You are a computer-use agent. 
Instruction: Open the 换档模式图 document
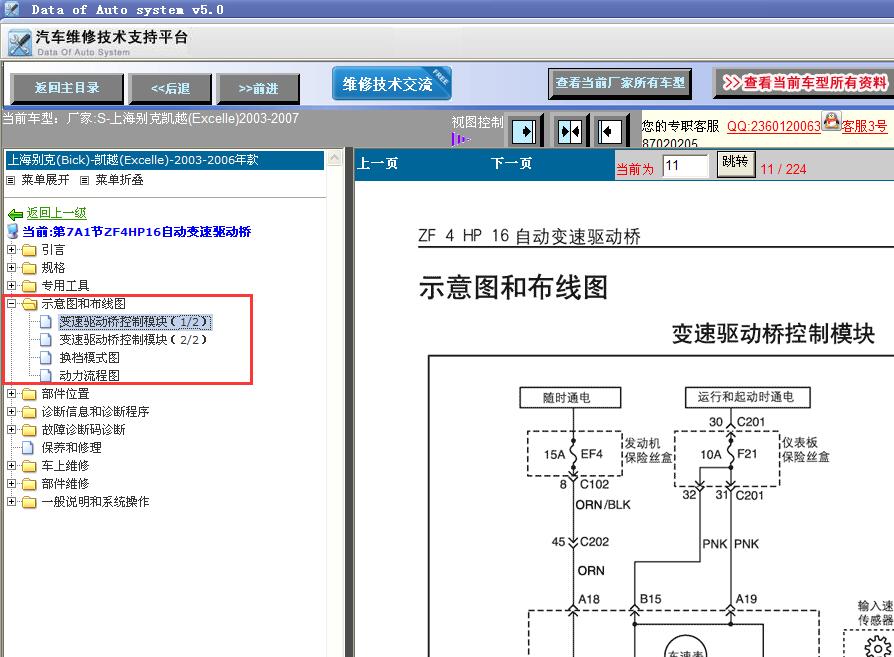click(90, 358)
